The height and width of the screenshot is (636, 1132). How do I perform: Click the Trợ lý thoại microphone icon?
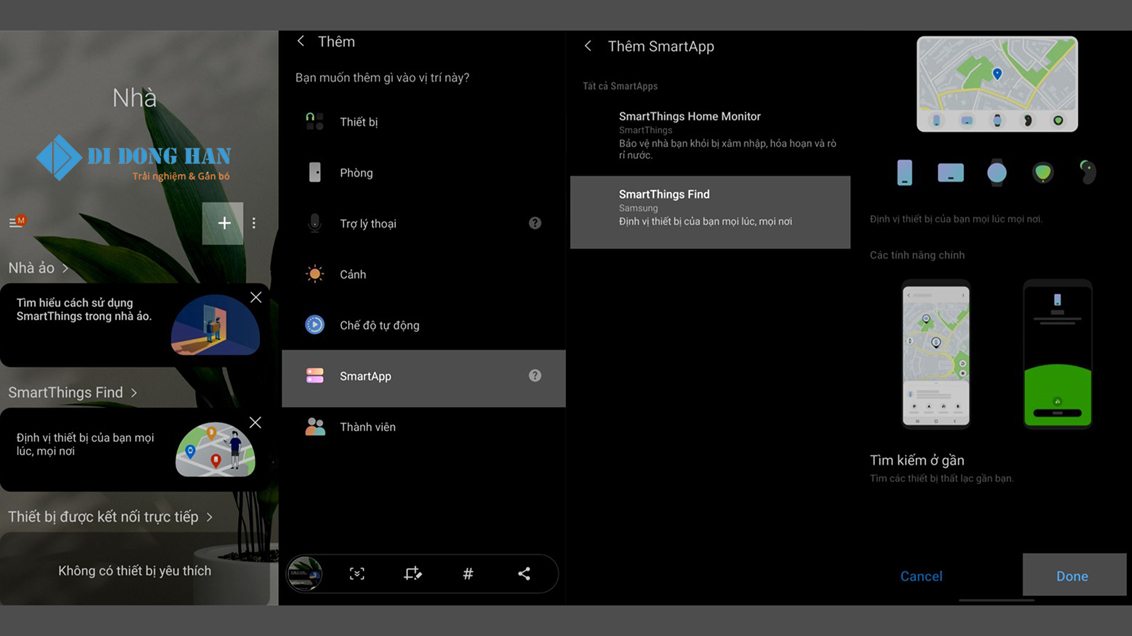point(315,223)
